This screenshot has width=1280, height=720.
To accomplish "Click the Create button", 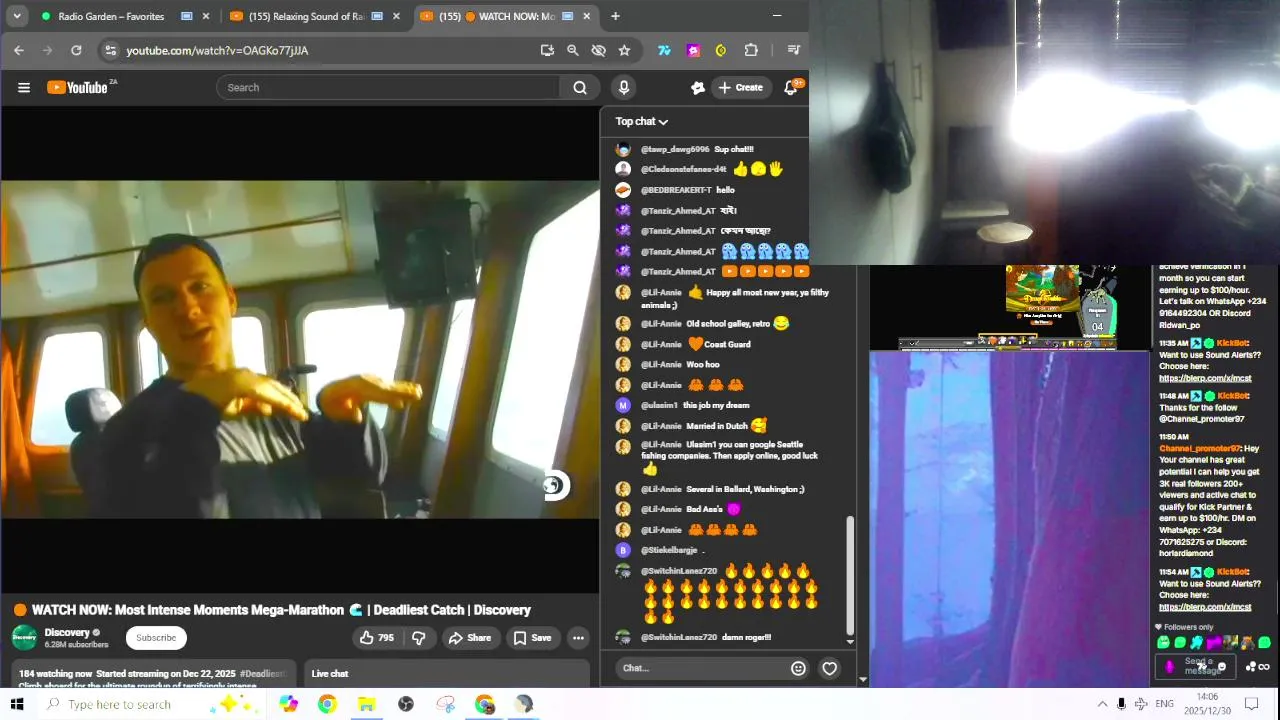I will pyautogui.click(x=741, y=88).
